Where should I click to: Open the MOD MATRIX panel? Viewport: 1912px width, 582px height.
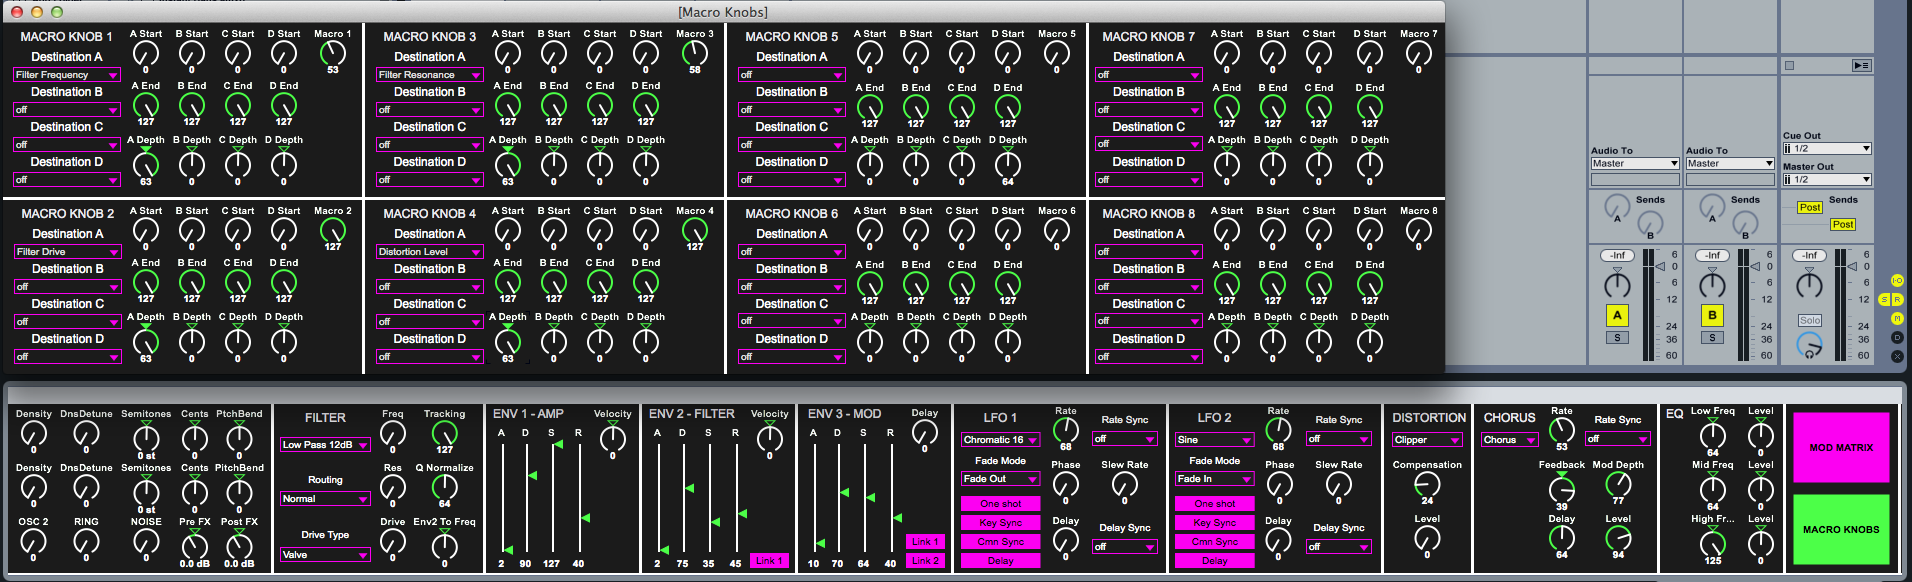(x=1840, y=448)
